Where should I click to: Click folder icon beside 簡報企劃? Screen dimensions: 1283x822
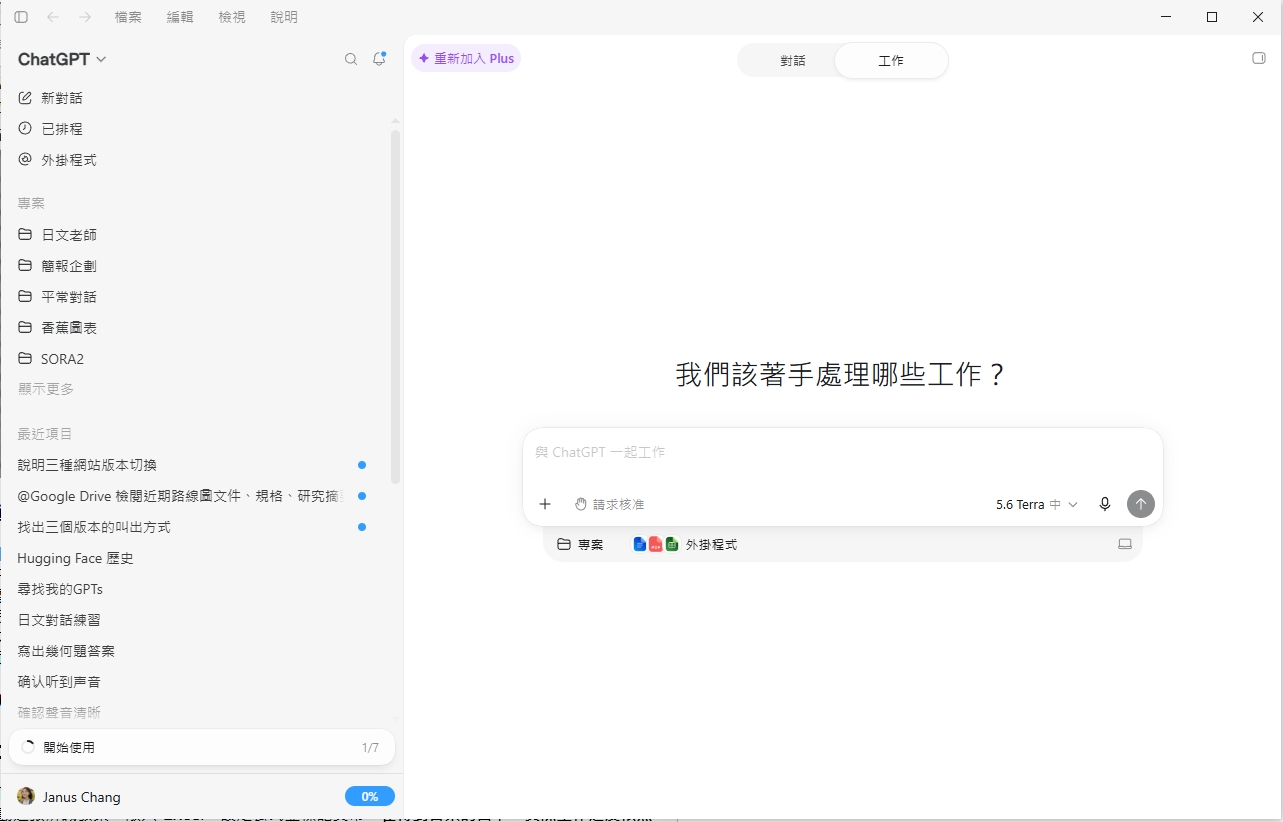point(25,266)
